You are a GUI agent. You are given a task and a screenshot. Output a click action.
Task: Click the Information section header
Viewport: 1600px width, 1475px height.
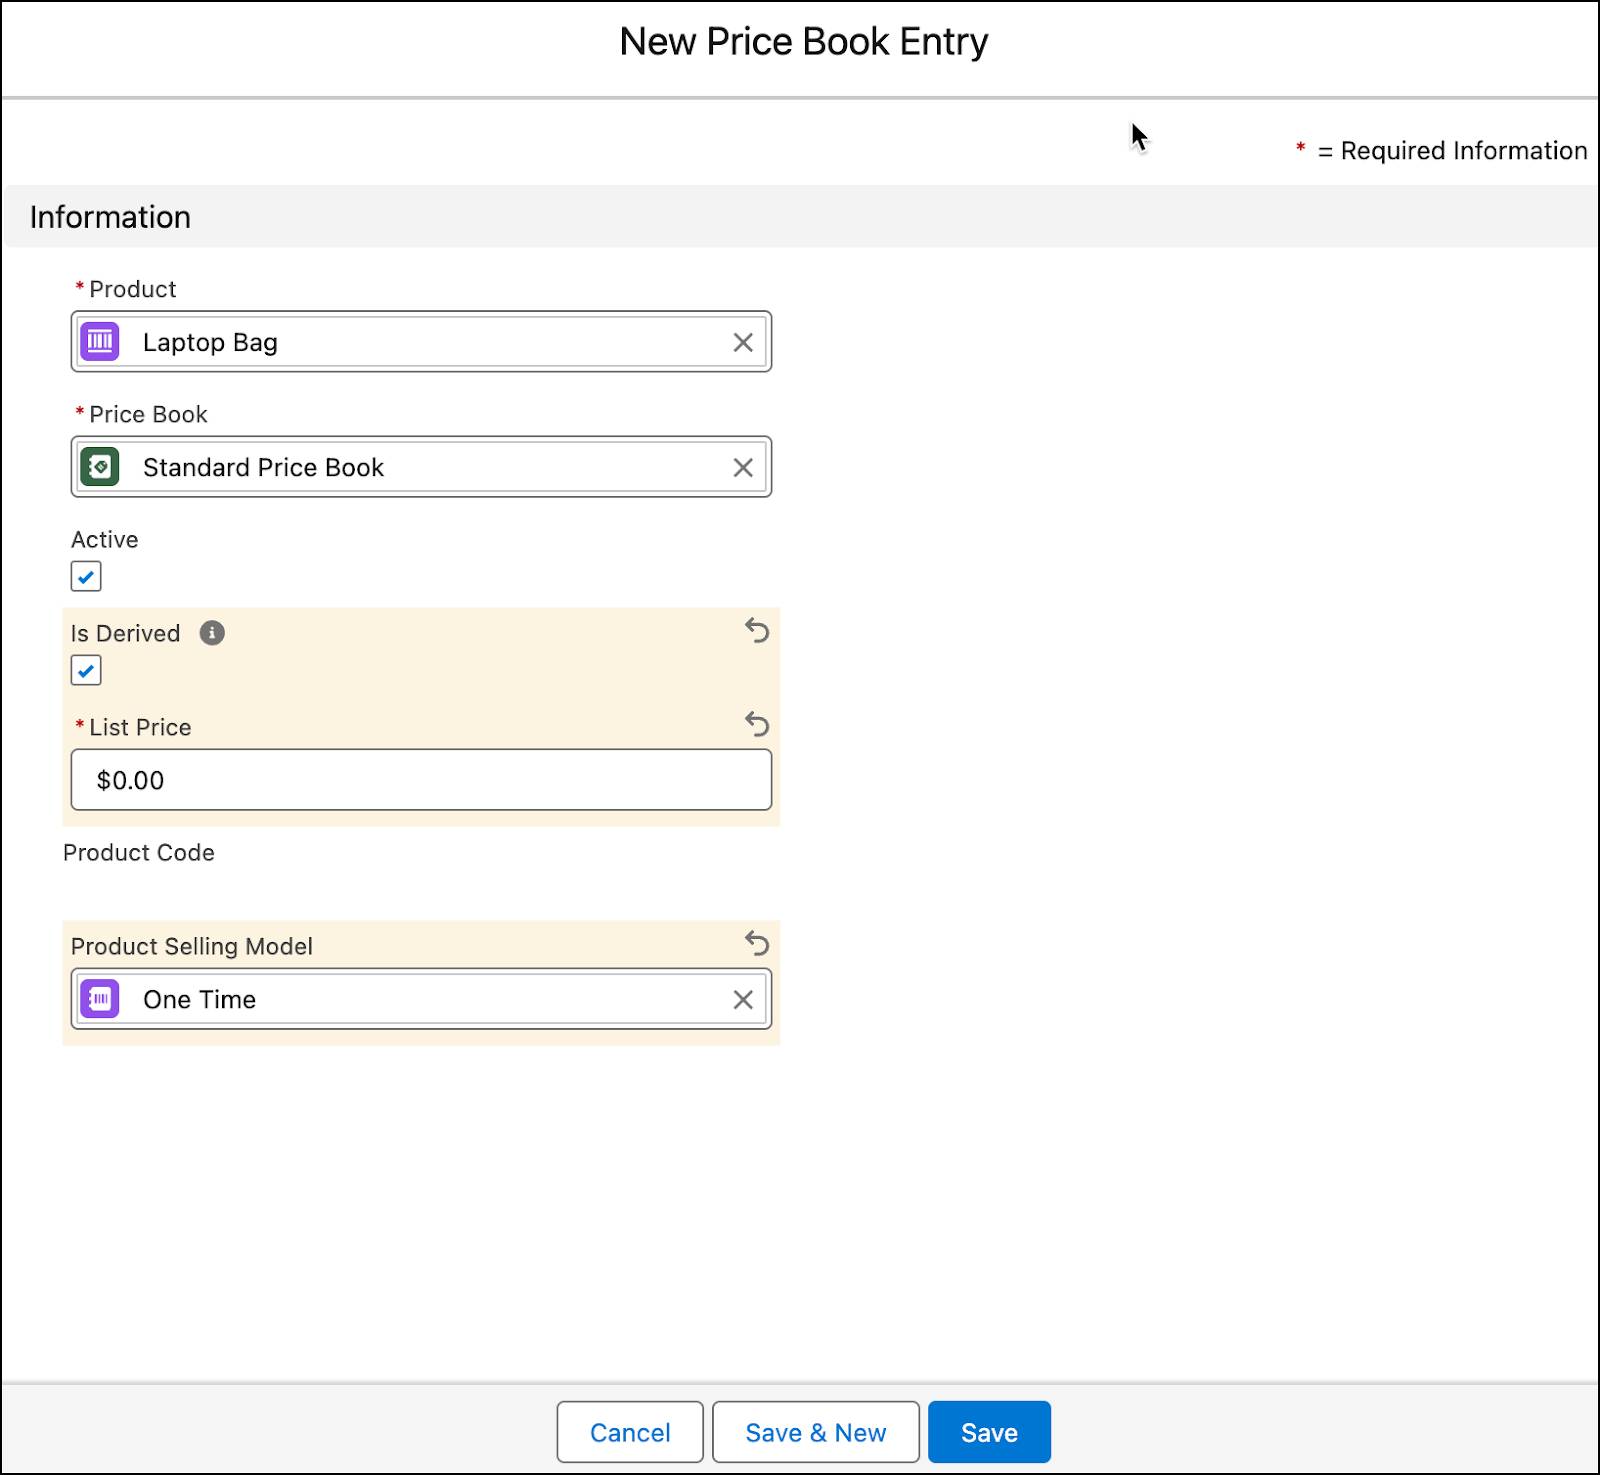pyautogui.click(x=800, y=216)
